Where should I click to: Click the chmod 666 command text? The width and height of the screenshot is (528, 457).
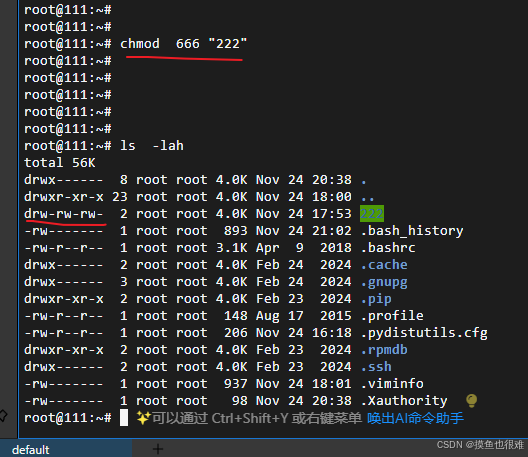184,44
